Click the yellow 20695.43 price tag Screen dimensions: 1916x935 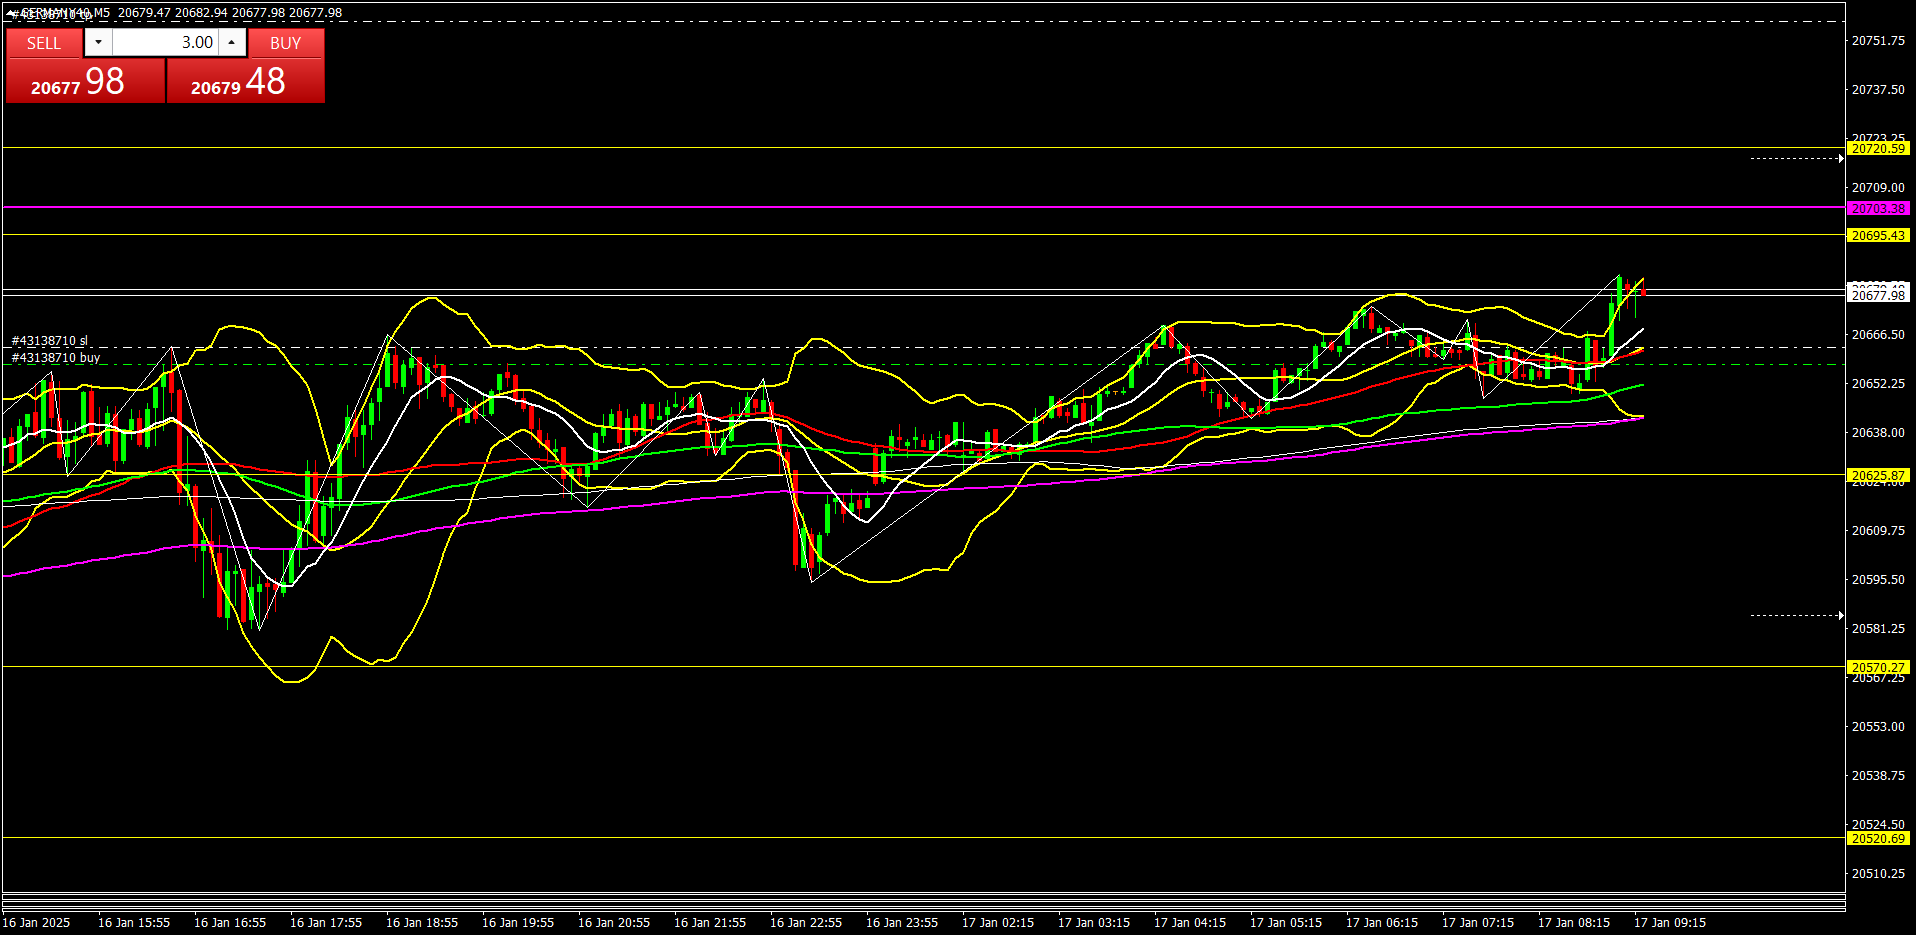(x=1878, y=236)
